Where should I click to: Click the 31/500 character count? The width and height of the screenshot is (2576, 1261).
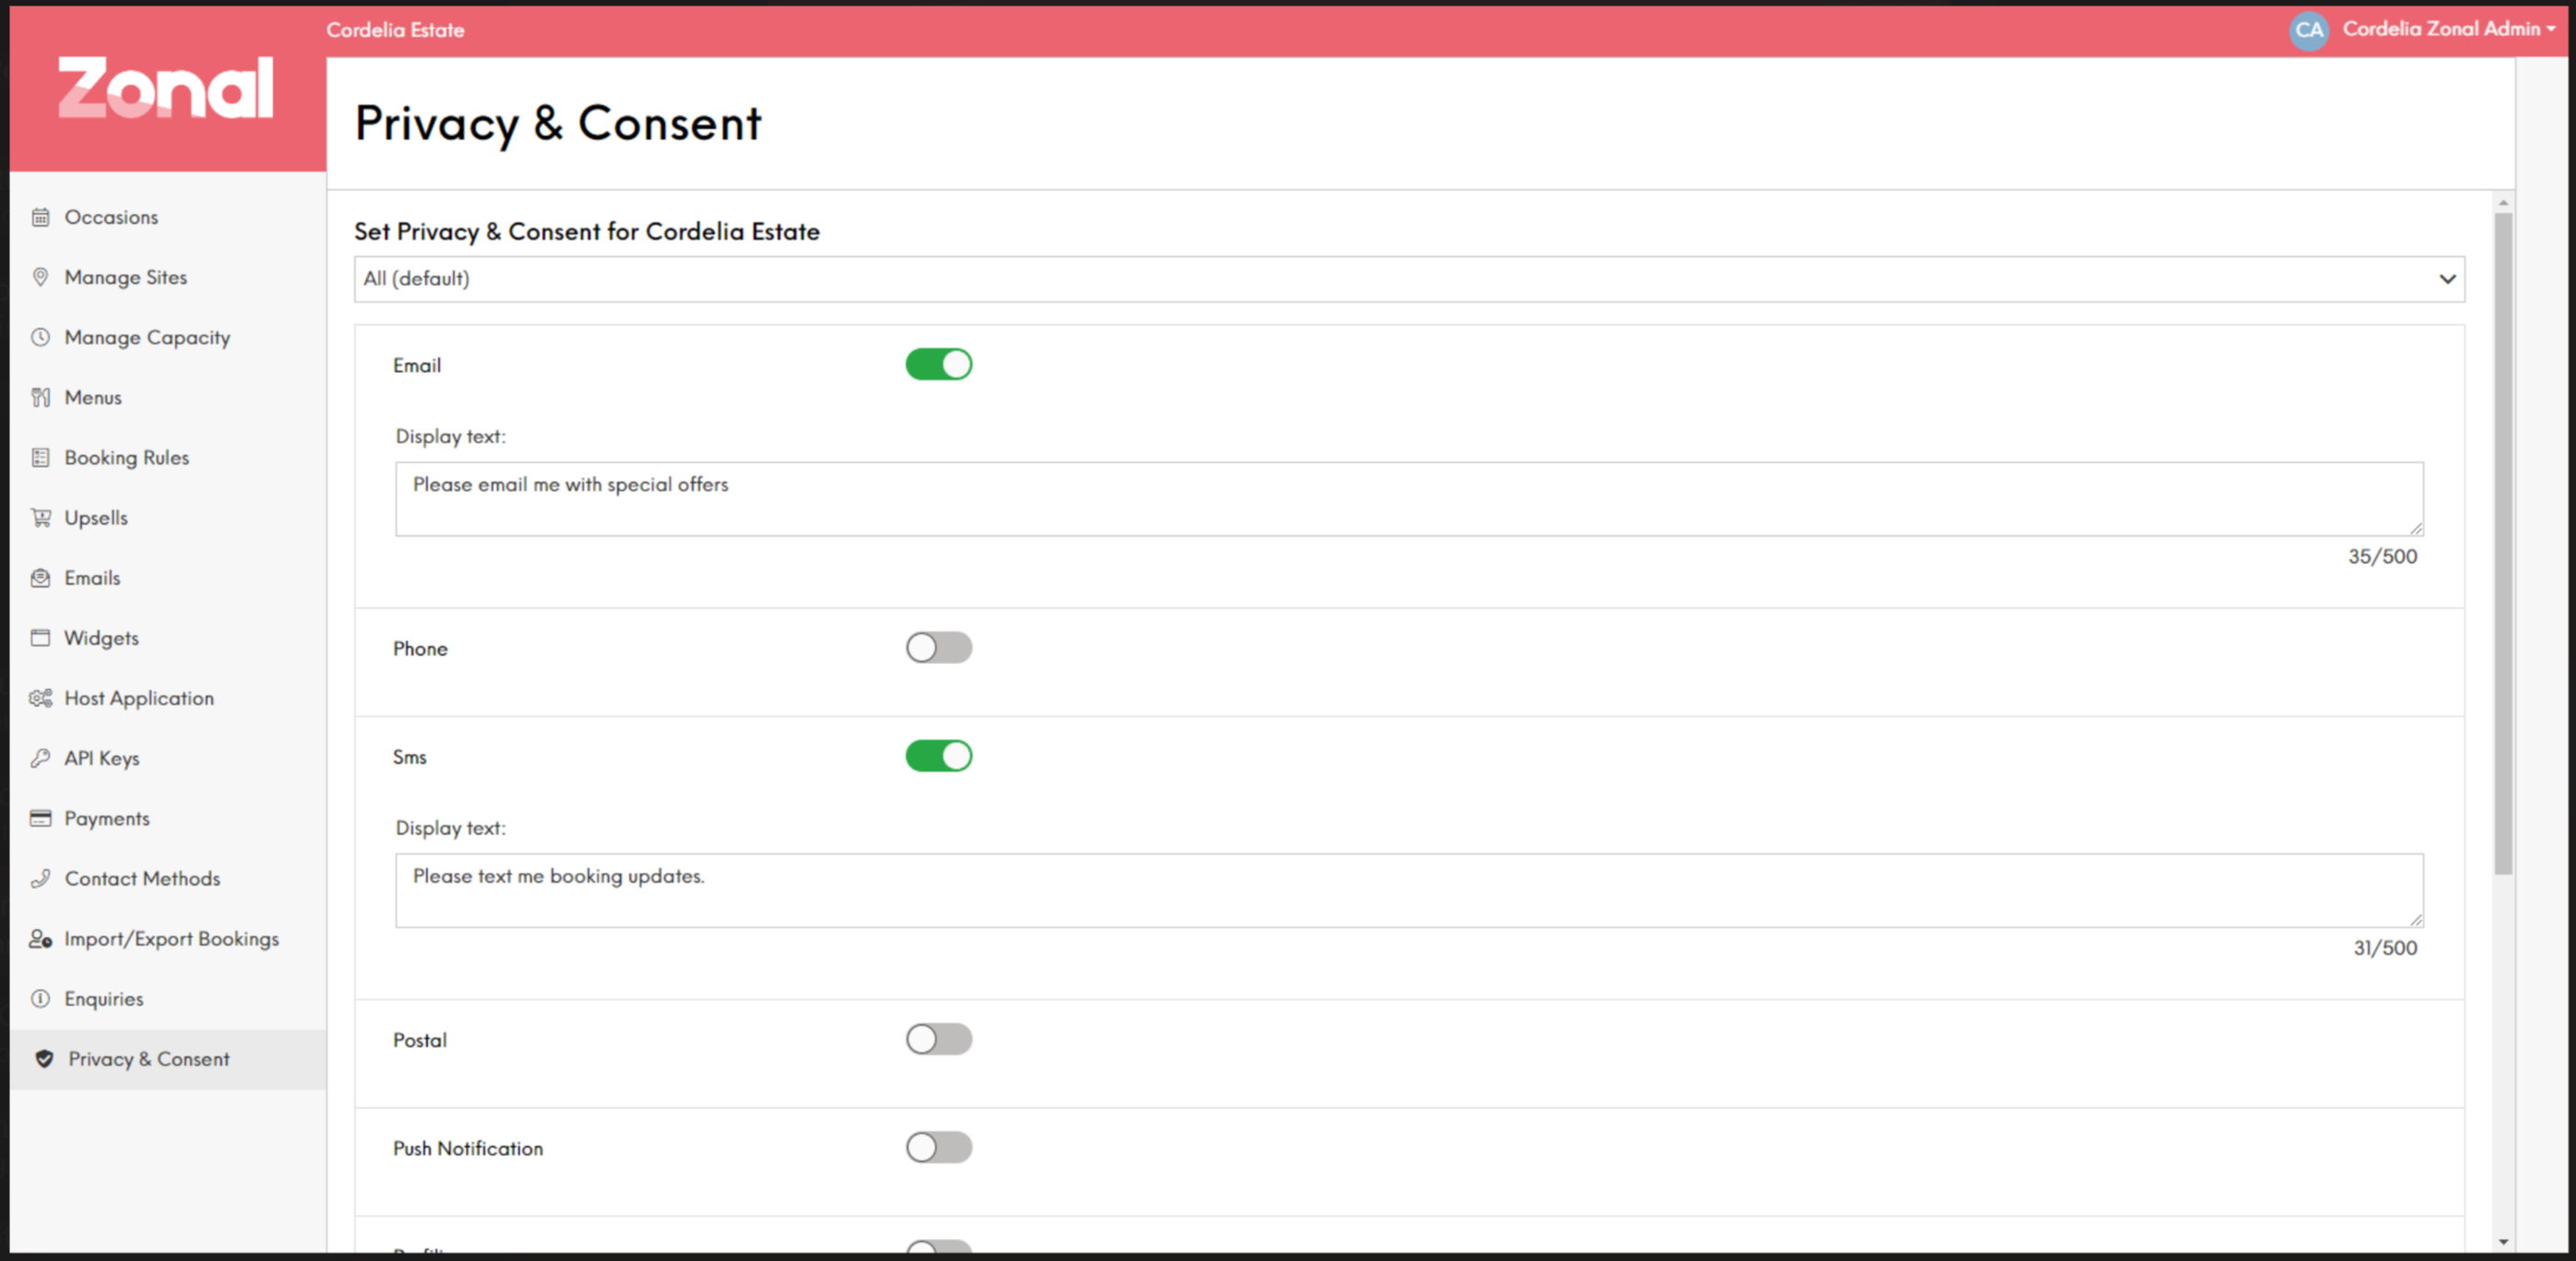point(2384,947)
